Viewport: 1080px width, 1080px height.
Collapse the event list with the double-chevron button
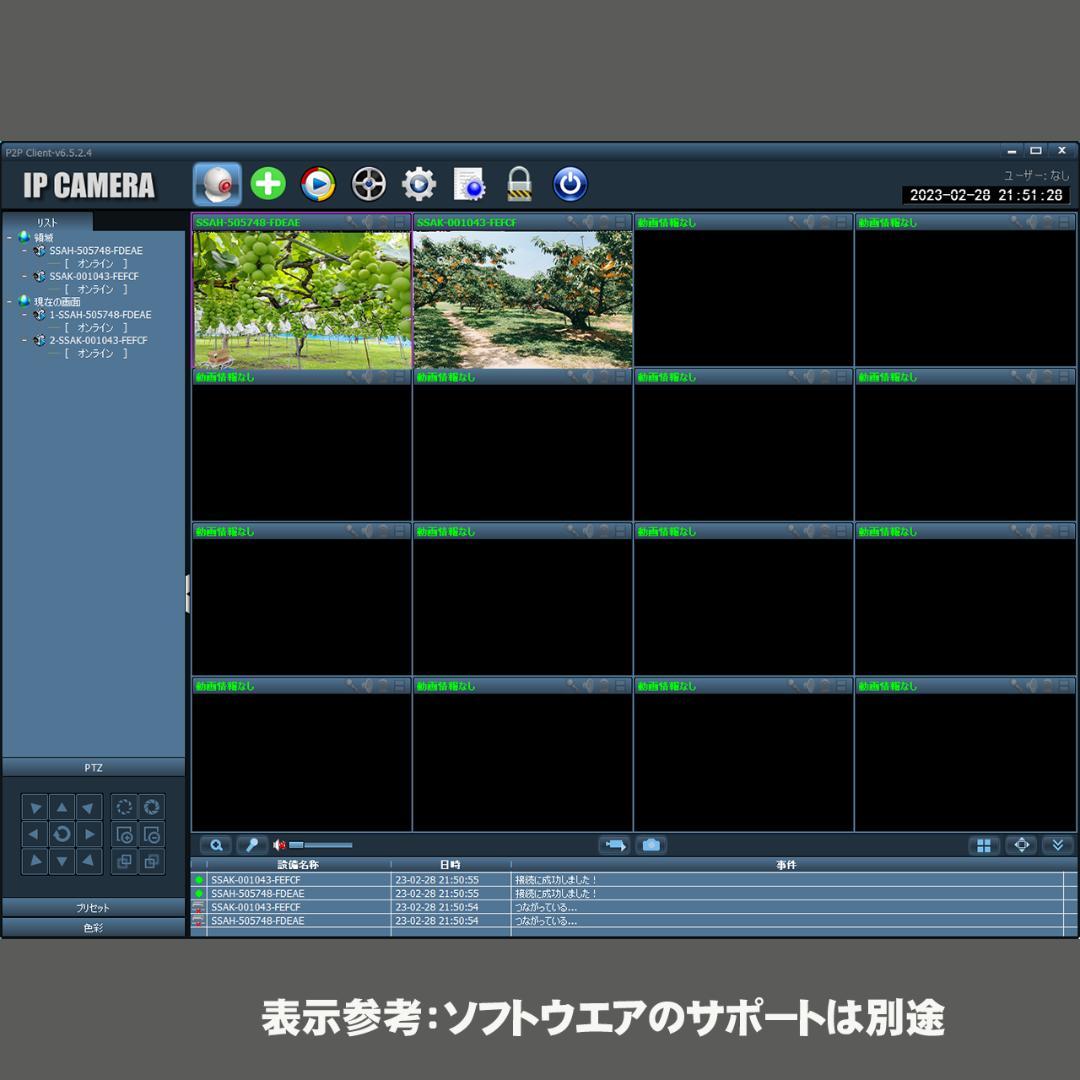1058,845
